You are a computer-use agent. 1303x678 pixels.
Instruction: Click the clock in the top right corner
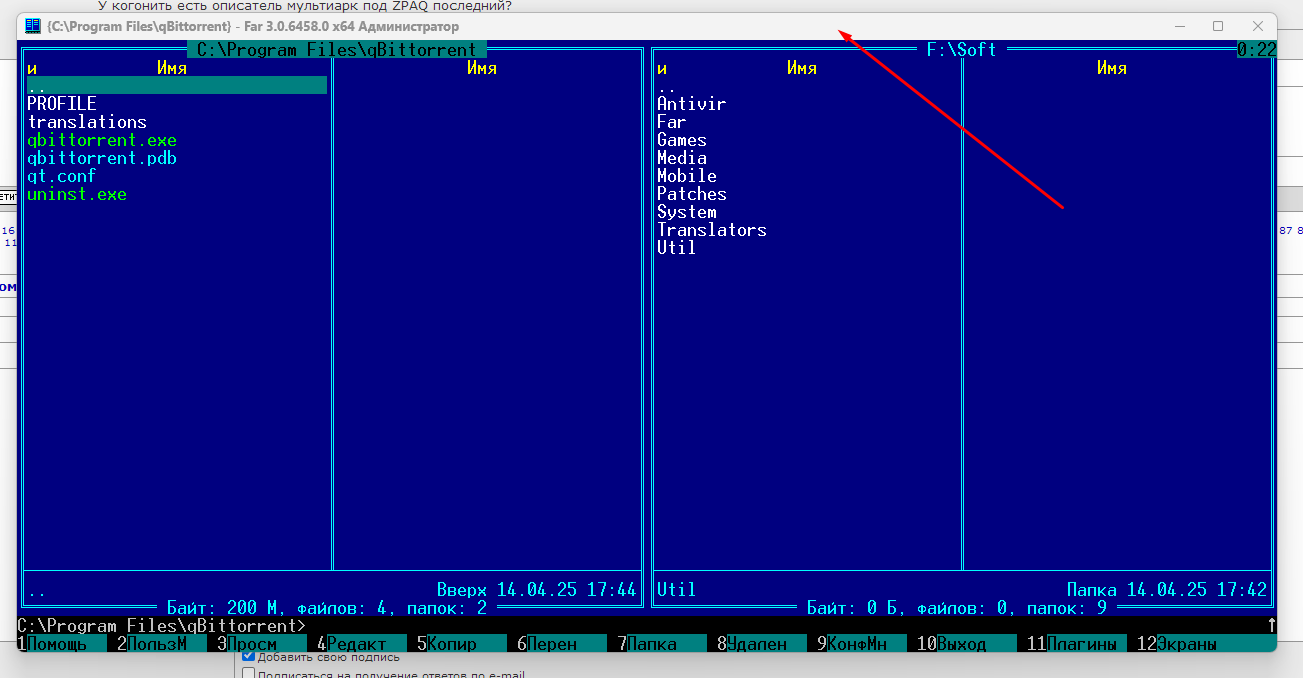point(1256,50)
